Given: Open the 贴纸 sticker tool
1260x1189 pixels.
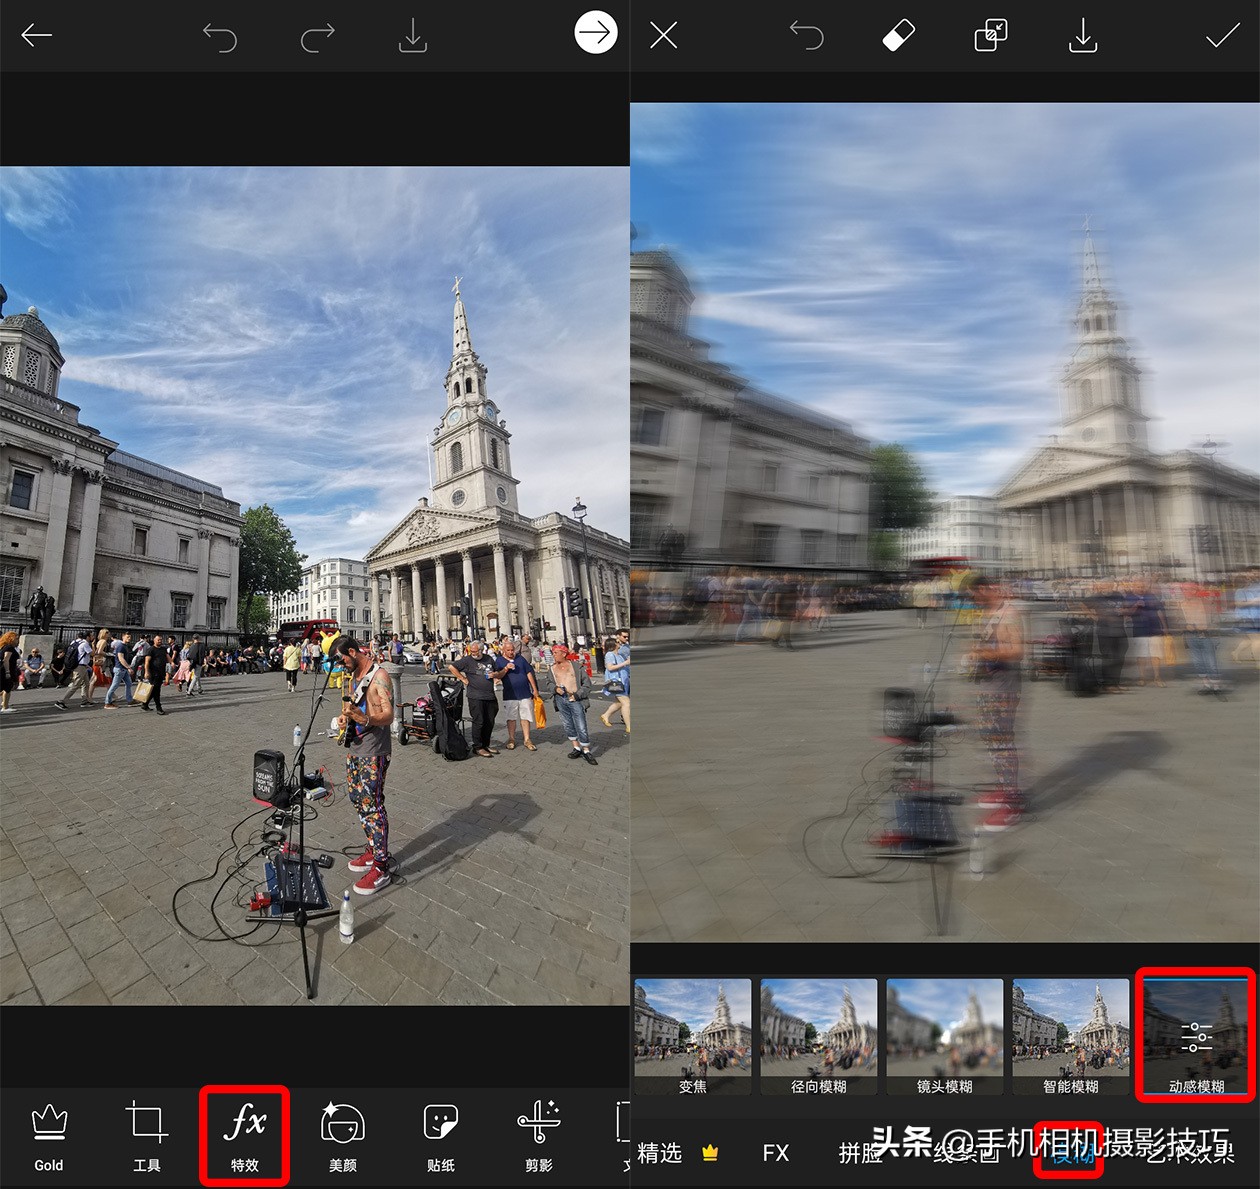Looking at the screenshot, I should coord(440,1135).
